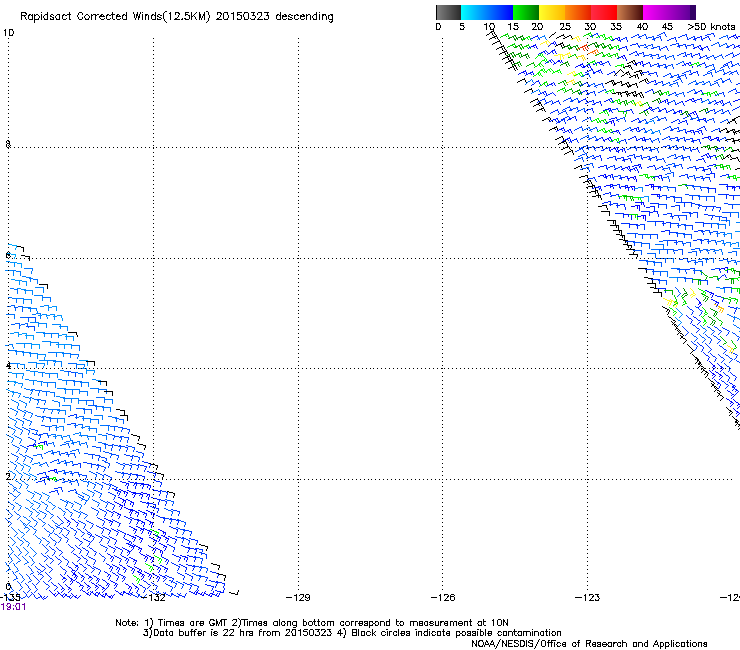Click the legend tick label '45'
The image size is (740, 650).
(667, 27)
